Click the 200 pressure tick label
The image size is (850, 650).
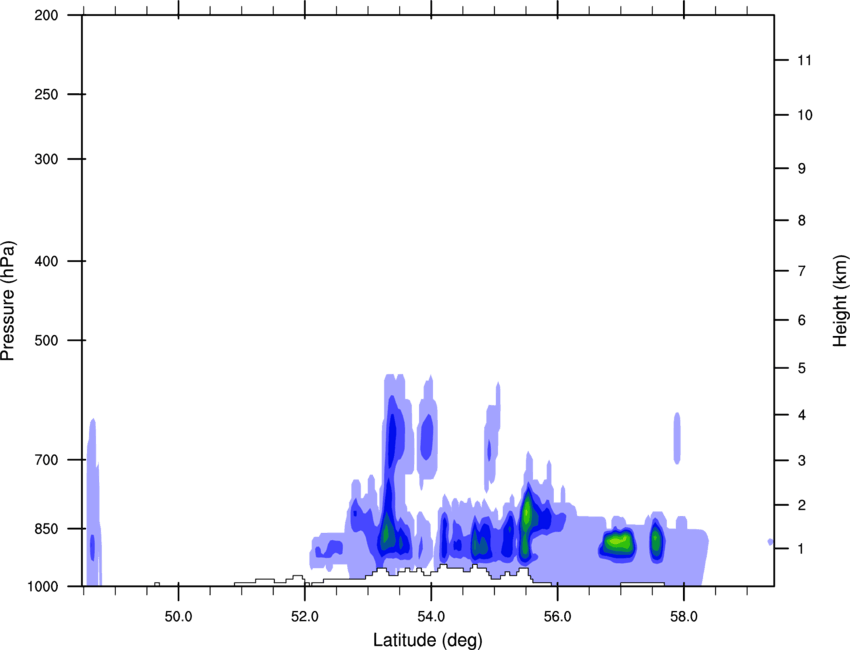coord(47,15)
